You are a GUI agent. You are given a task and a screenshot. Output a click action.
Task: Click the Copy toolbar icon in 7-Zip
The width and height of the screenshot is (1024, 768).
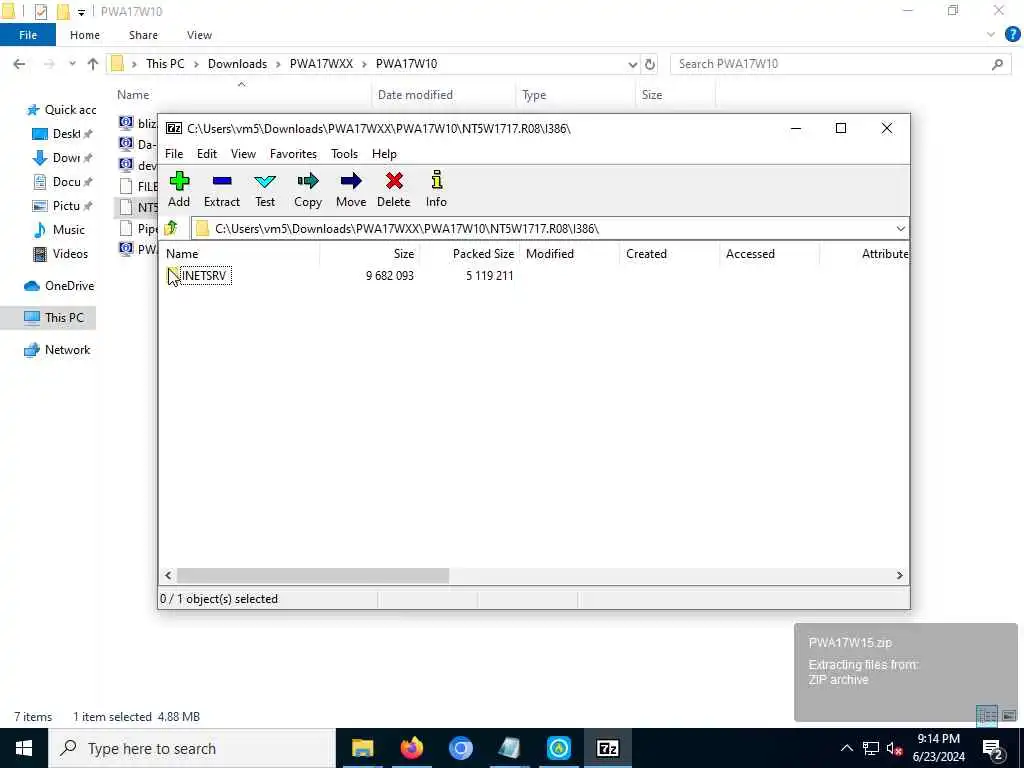[x=308, y=189]
